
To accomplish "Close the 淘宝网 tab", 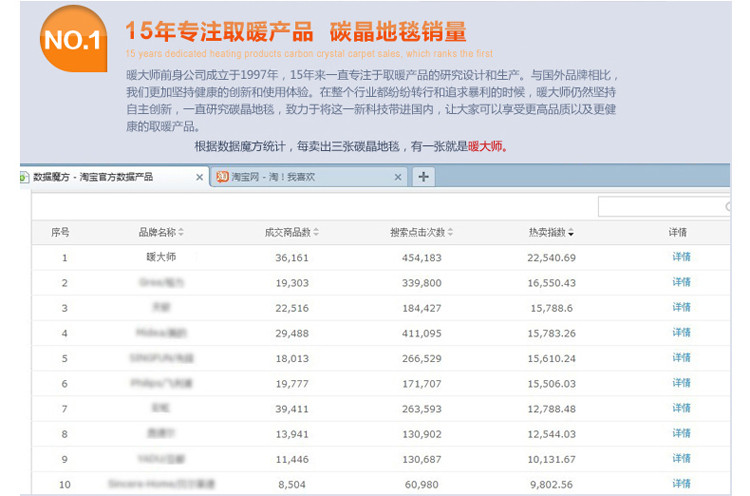I will 398,177.
